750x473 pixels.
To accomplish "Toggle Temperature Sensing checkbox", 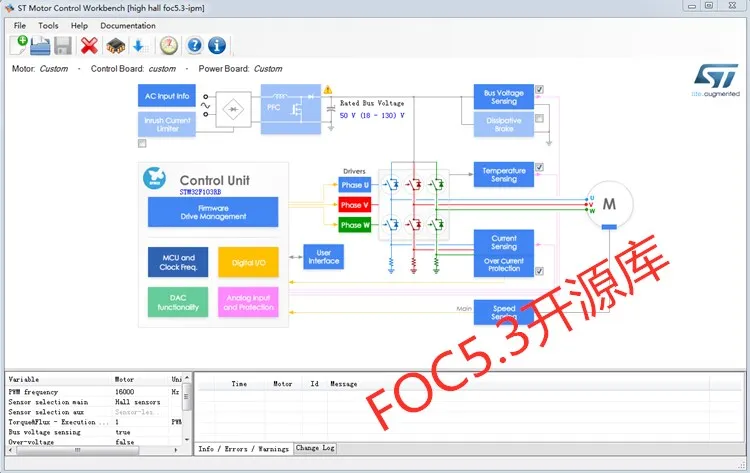I will (x=540, y=167).
